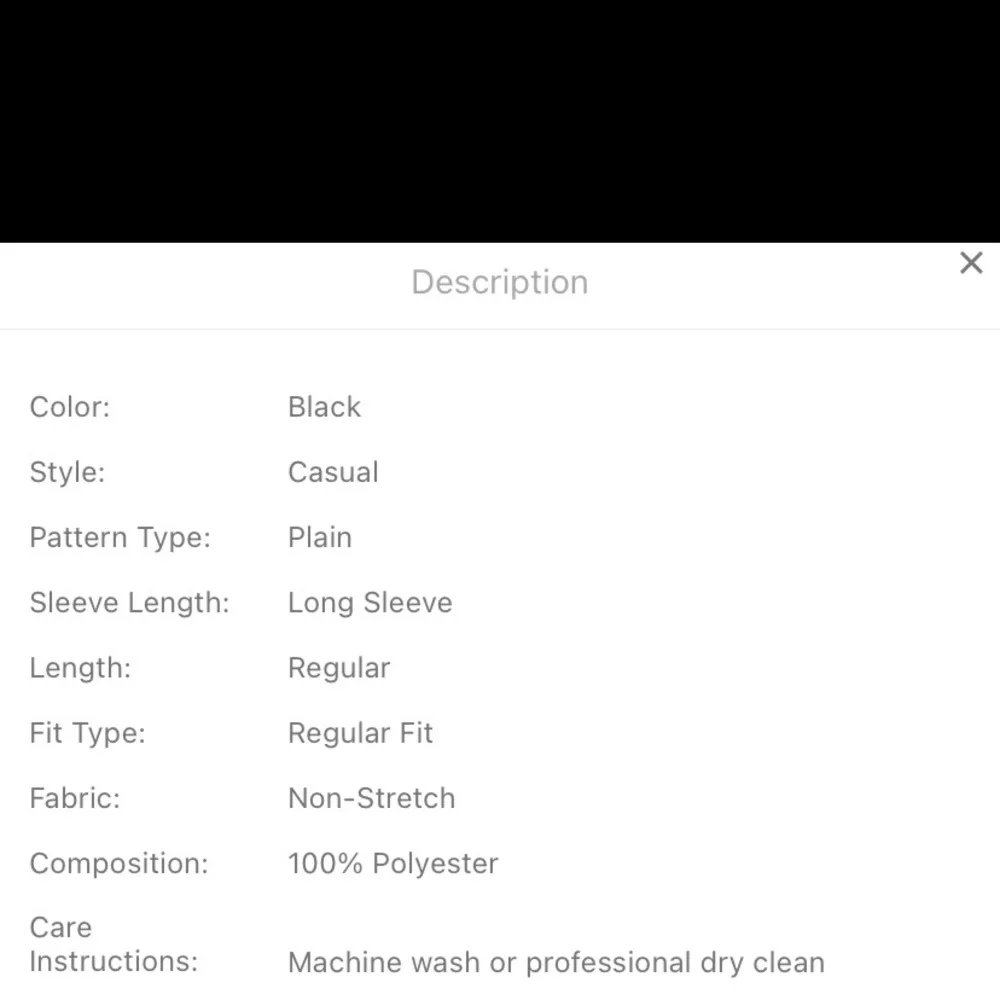Screen dimensions: 1000x1000
Task: Select the Casual style value
Action: coord(333,472)
